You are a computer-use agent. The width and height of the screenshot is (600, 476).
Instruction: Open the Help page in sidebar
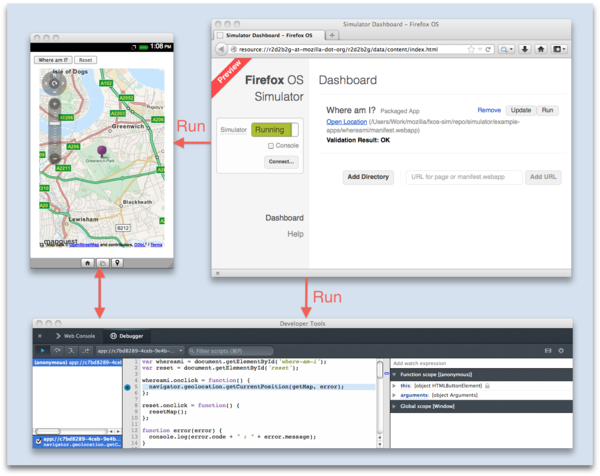coord(295,233)
